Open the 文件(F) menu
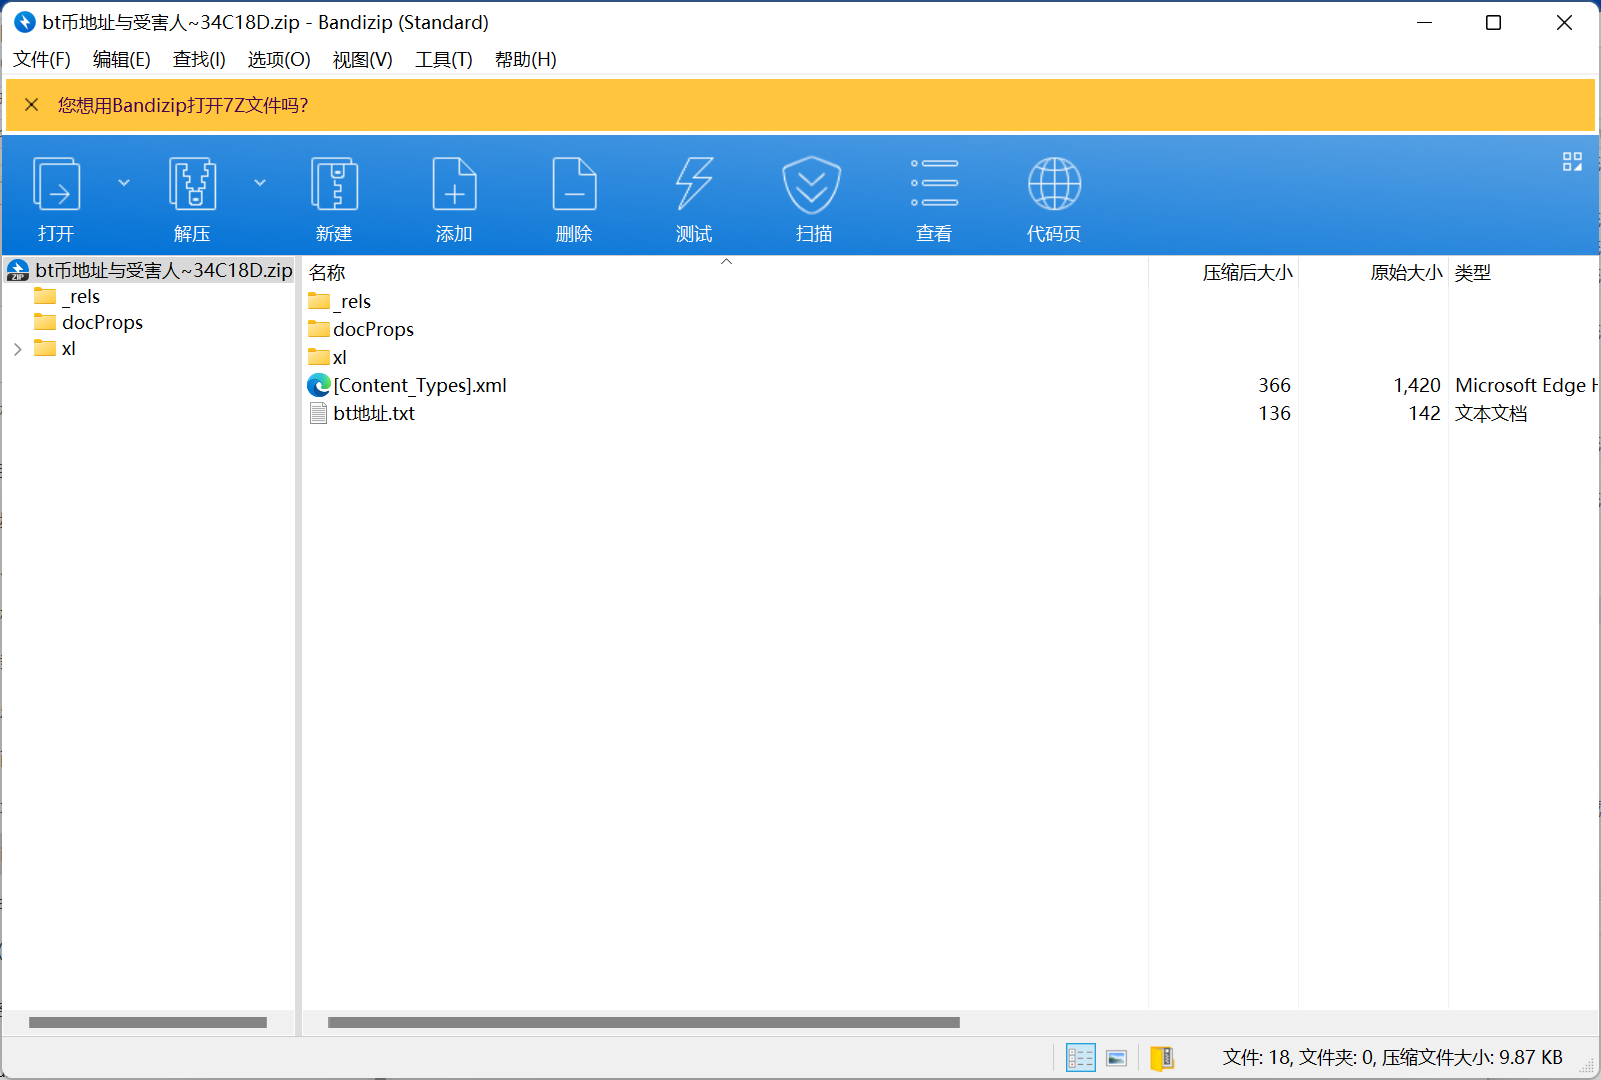 click(42, 59)
